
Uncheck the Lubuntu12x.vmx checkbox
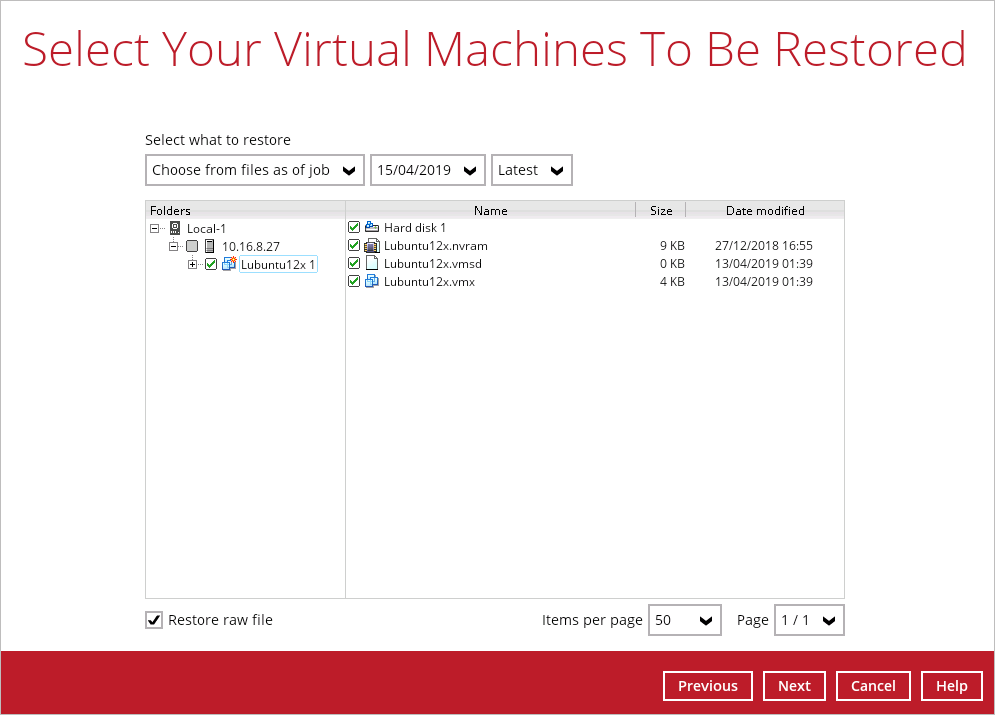(354, 282)
